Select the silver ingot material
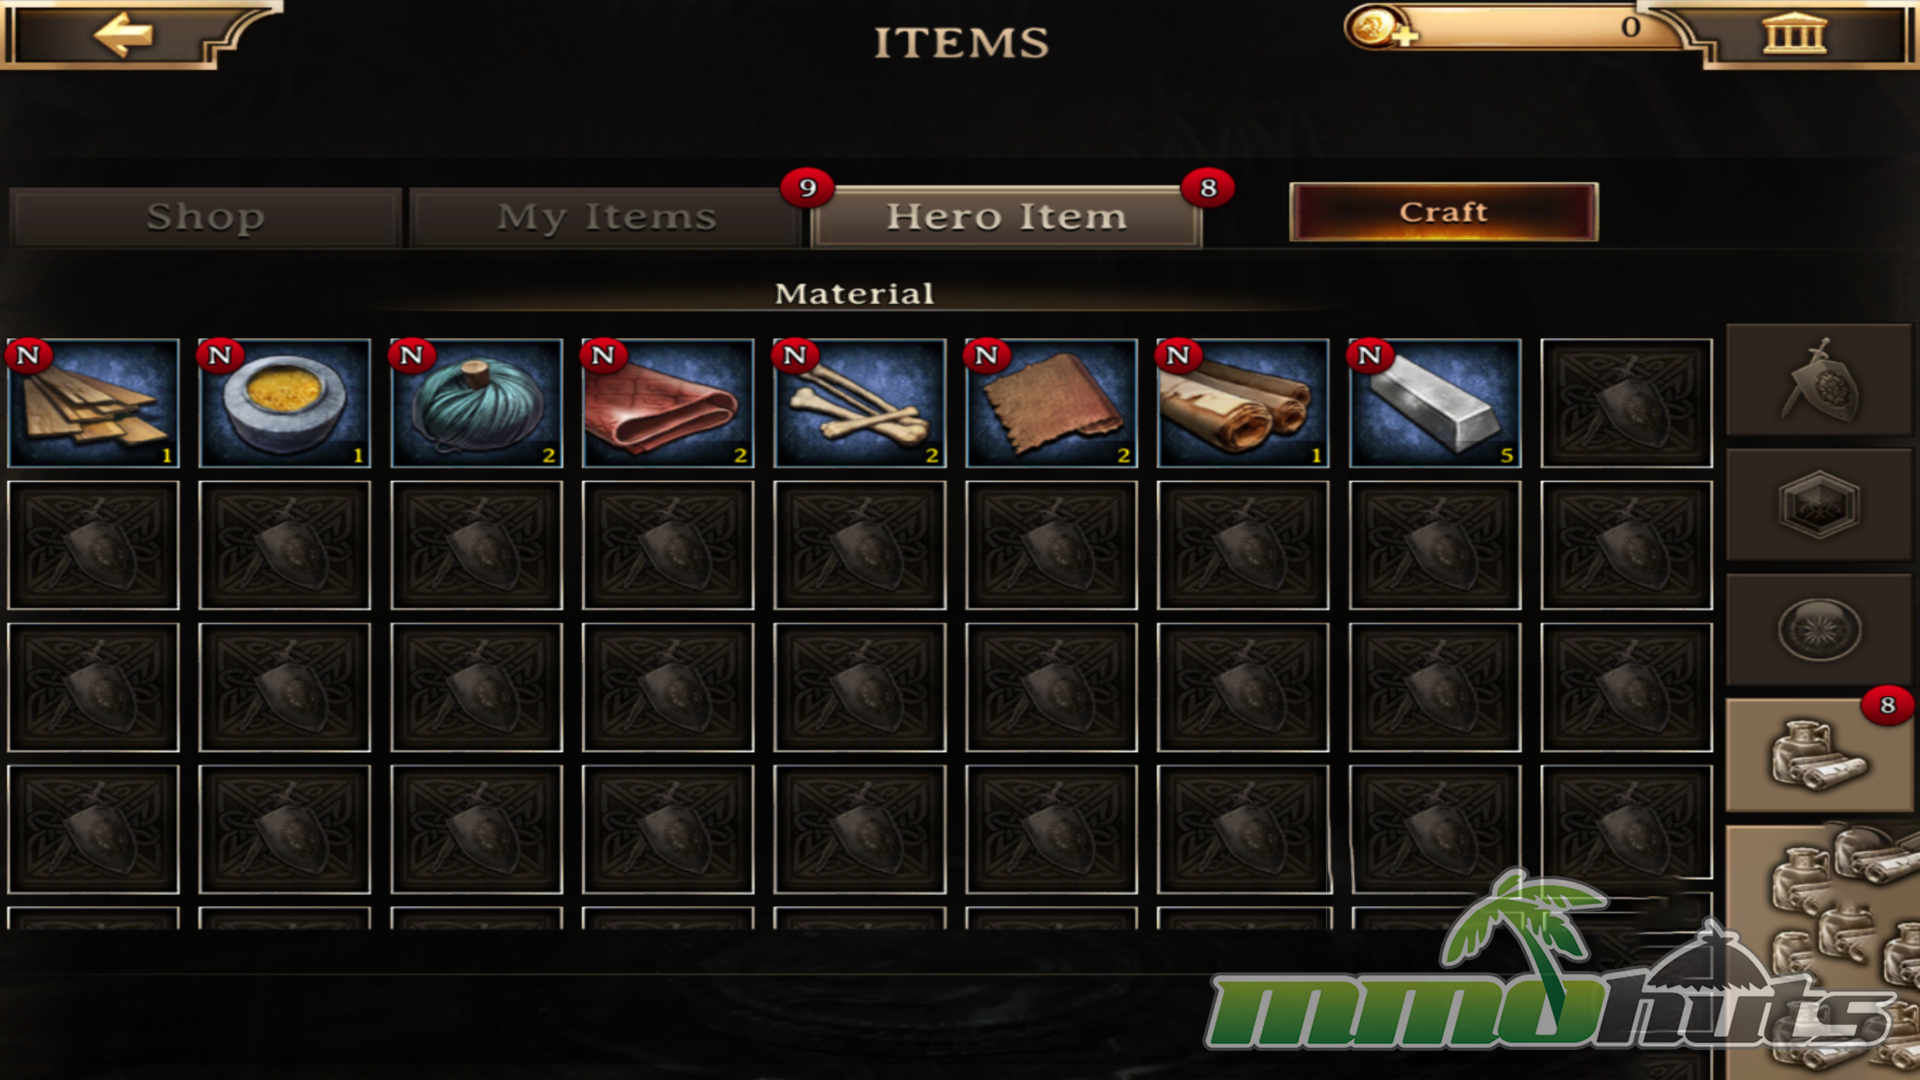Image resolution: width=1920 pixels, height=1080 pixels. 1435,403
